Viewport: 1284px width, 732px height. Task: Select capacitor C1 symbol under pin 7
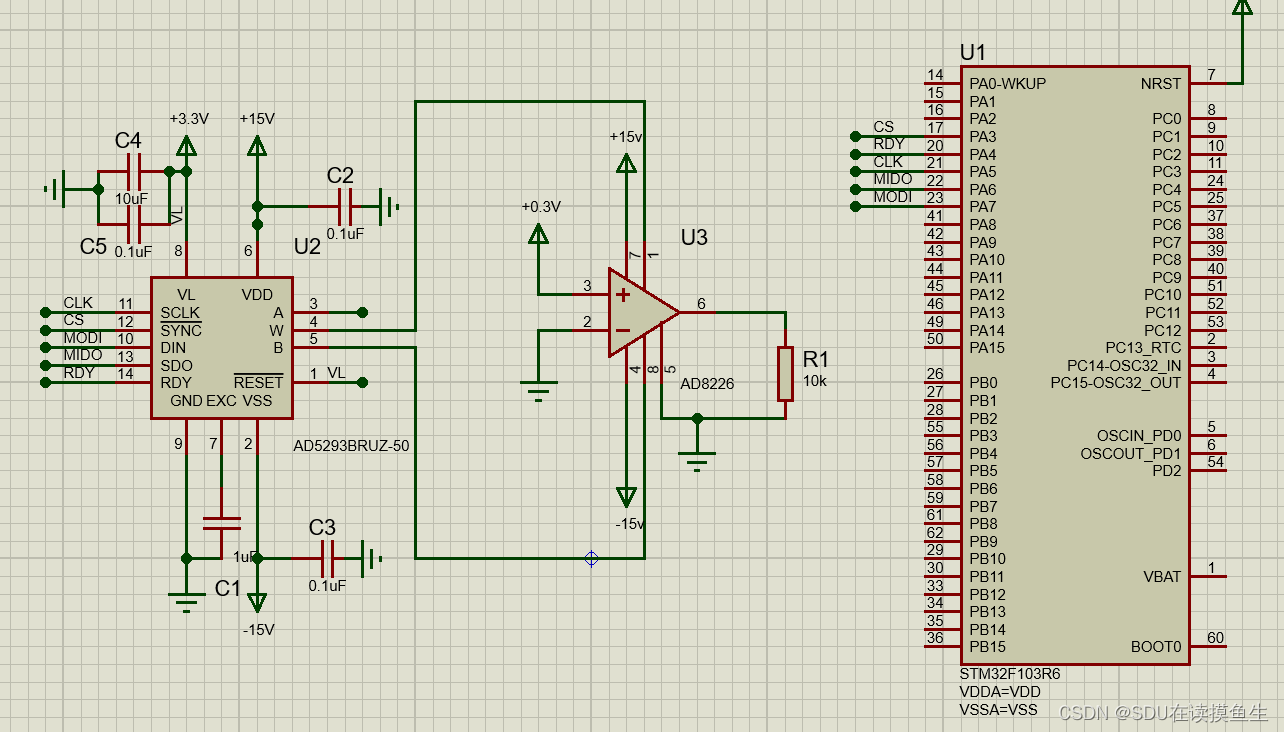tap(221, 522)
